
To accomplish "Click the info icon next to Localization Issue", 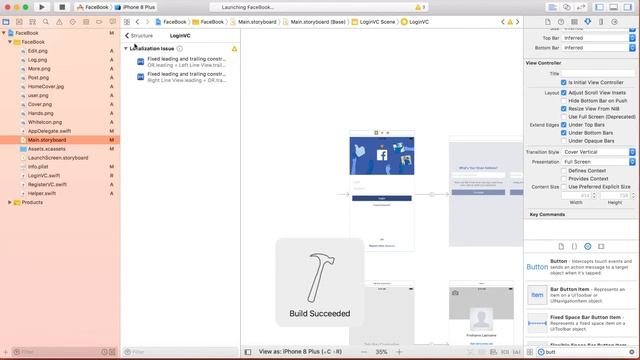I will [180, 49].
